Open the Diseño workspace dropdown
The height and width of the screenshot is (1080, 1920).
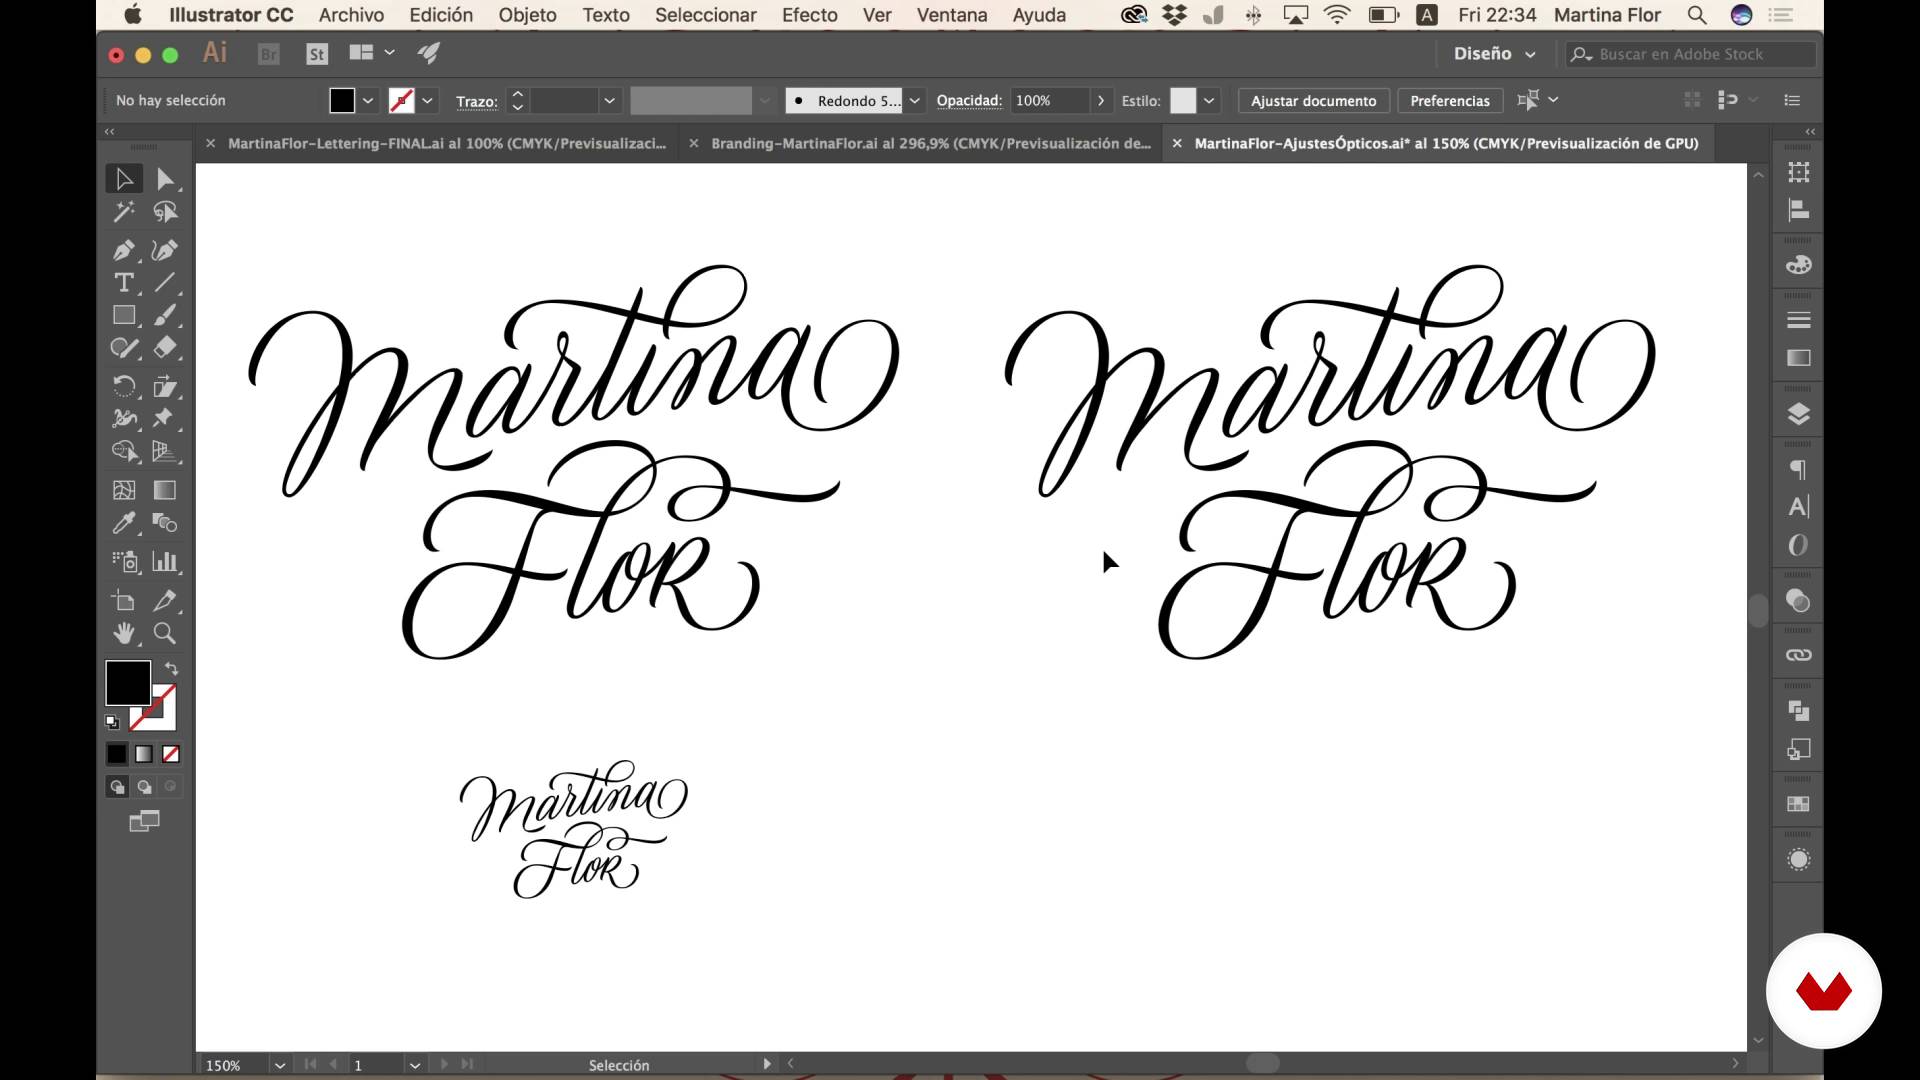click(x=1494, y=54)
